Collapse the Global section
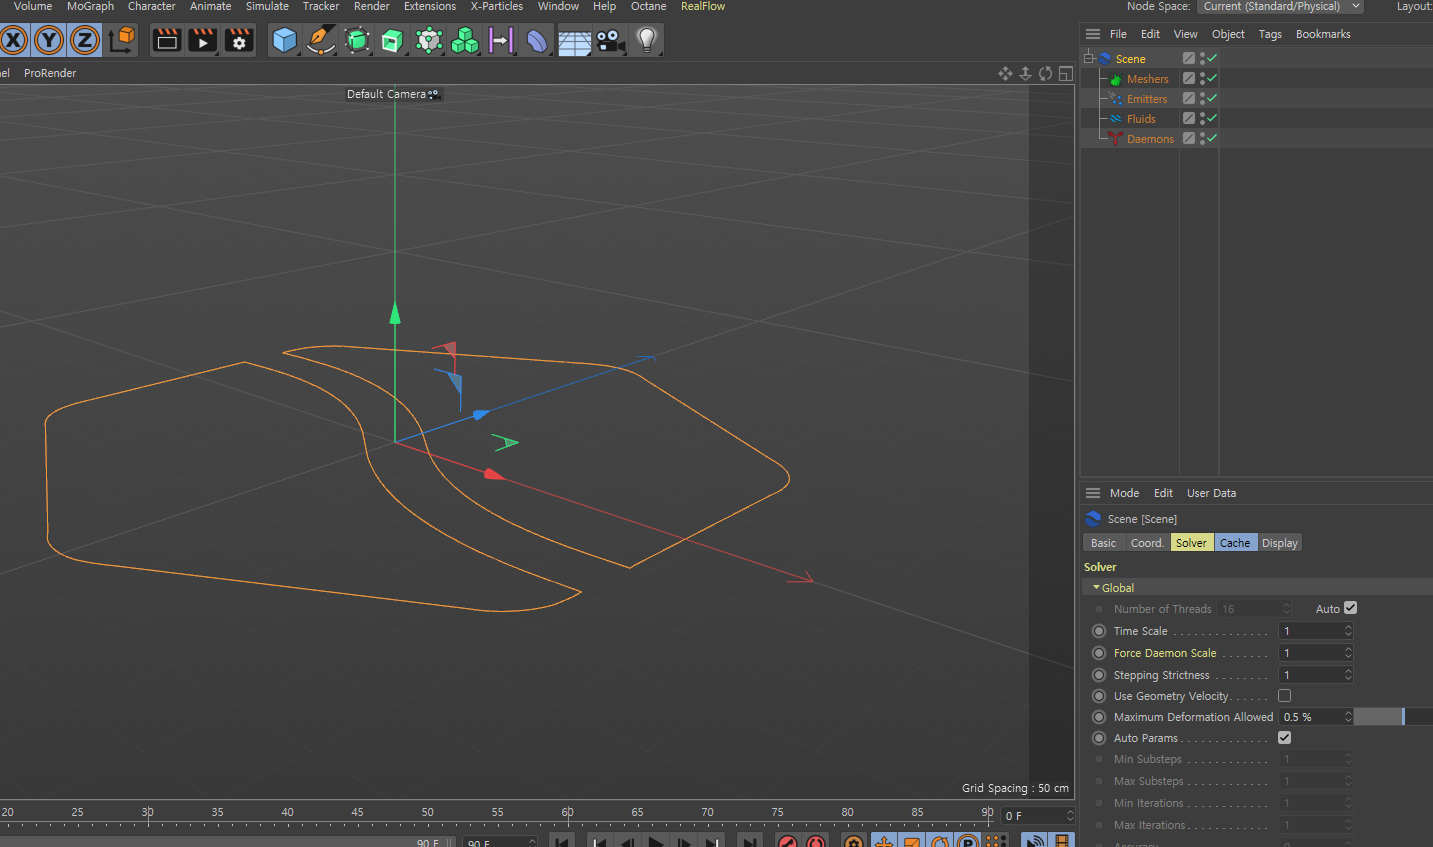The image size is (1433, 847). point(1097,588)
